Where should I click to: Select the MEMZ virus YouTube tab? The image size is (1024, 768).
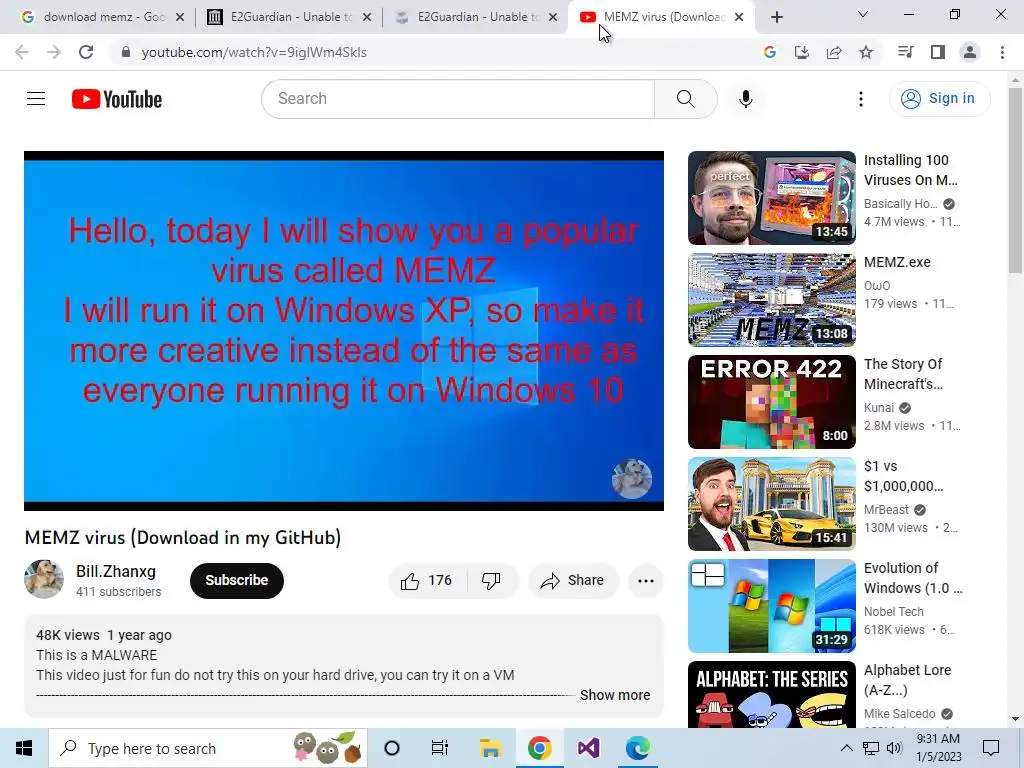coord(661,17)
